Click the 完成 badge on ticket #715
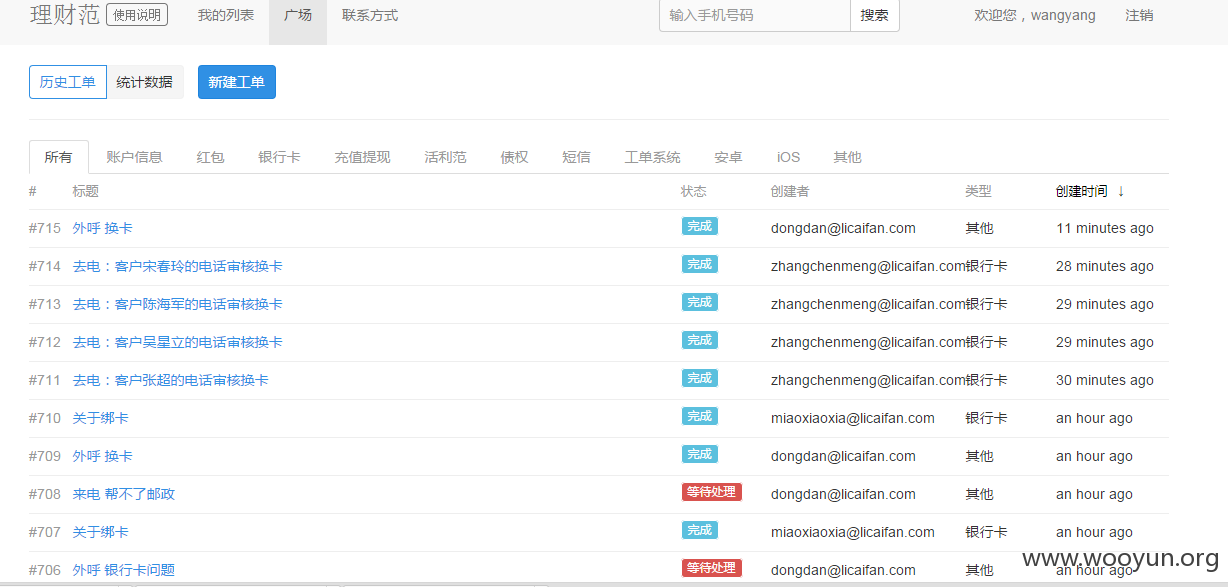 tap(700, 226)
